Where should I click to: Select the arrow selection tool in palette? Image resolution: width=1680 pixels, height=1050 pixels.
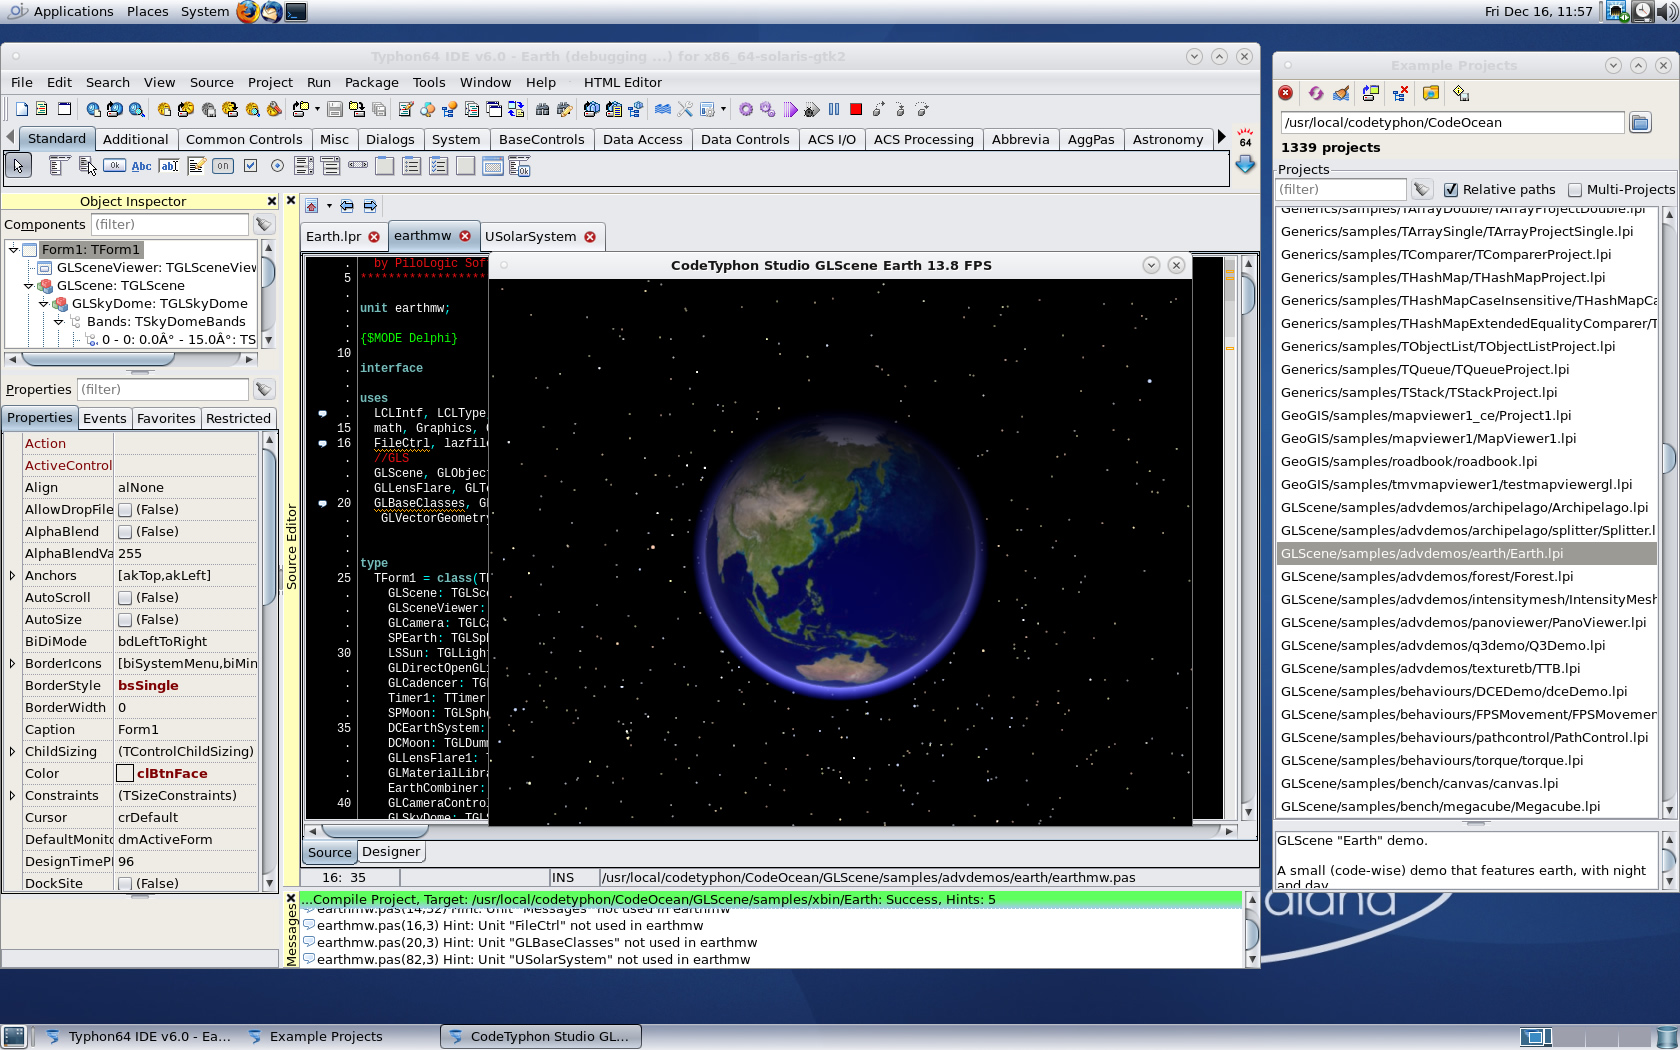coord(19,166)
